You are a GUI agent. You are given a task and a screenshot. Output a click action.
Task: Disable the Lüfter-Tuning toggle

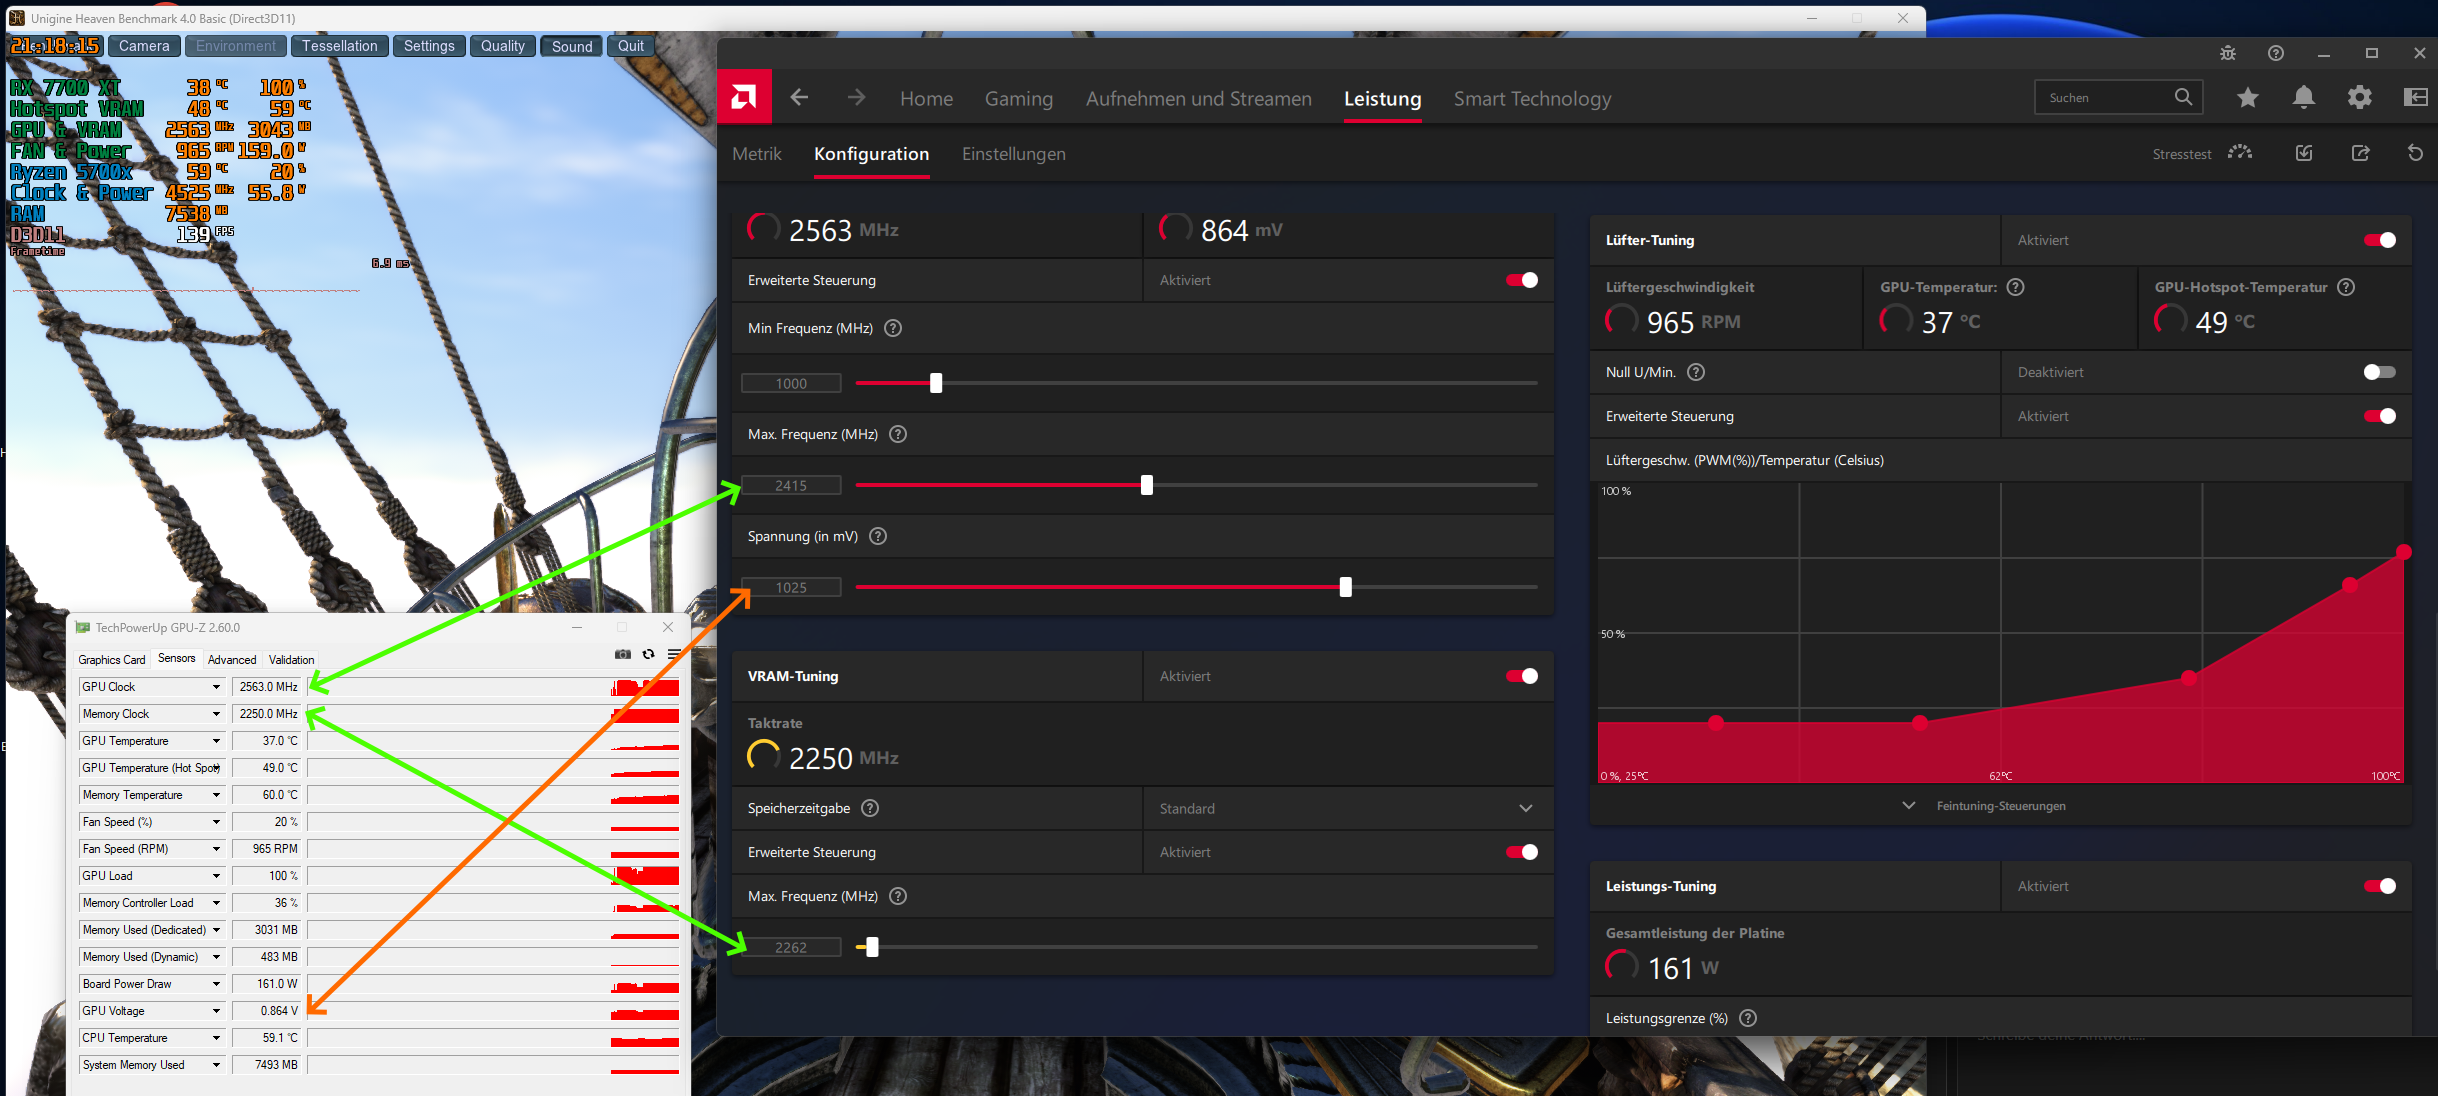2379,240
